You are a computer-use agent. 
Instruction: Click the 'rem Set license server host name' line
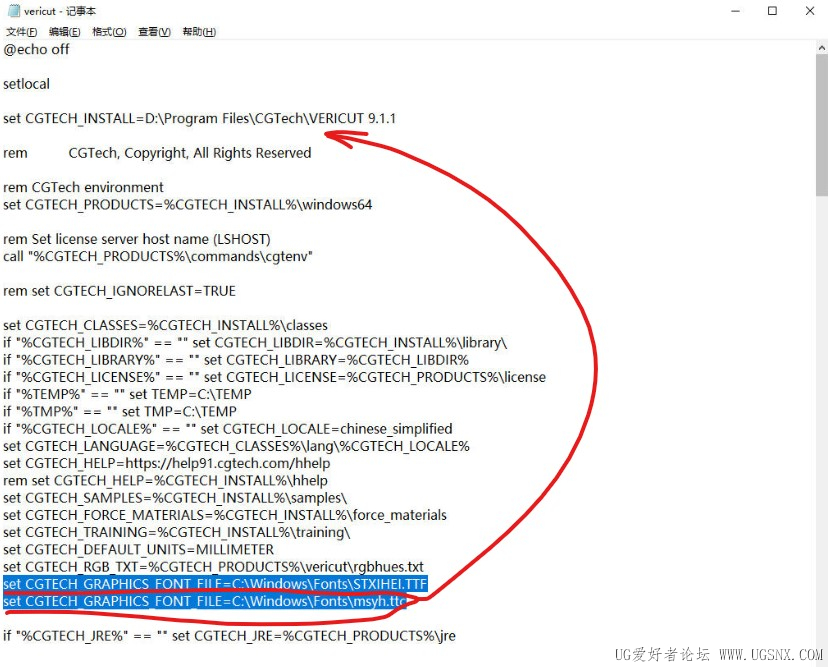click(x=137, y=239)
